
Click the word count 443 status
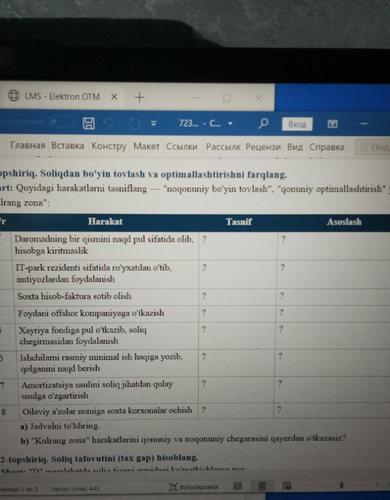75,489
